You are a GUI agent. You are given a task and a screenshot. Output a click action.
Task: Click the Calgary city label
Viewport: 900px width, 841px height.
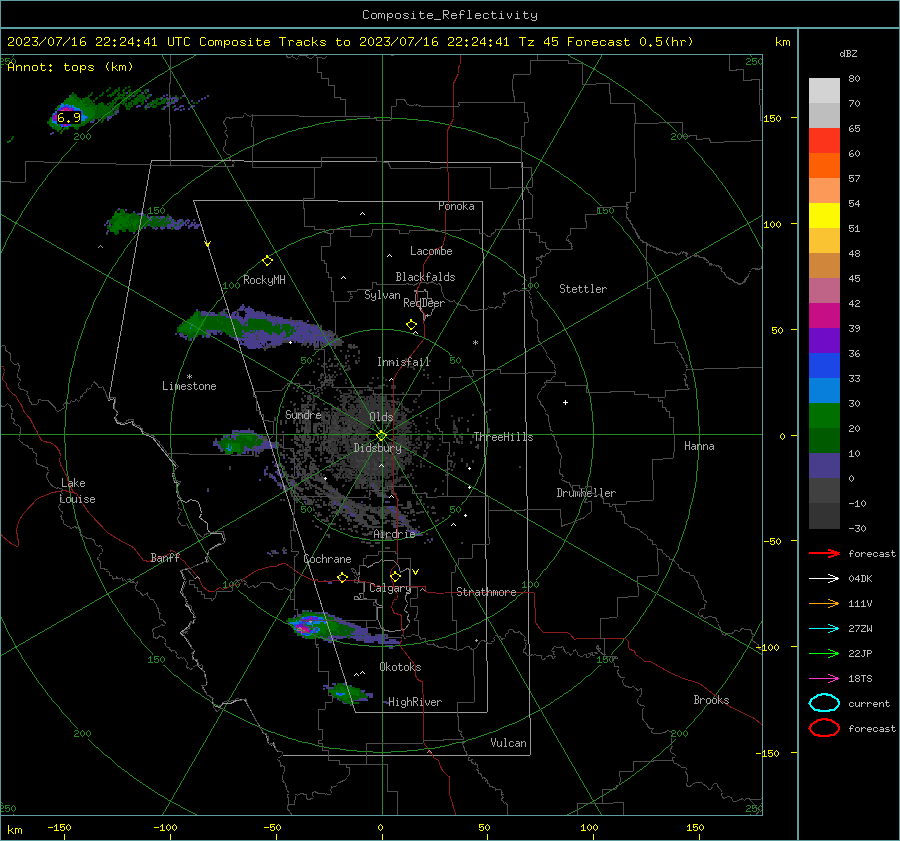tap(390, 588)
